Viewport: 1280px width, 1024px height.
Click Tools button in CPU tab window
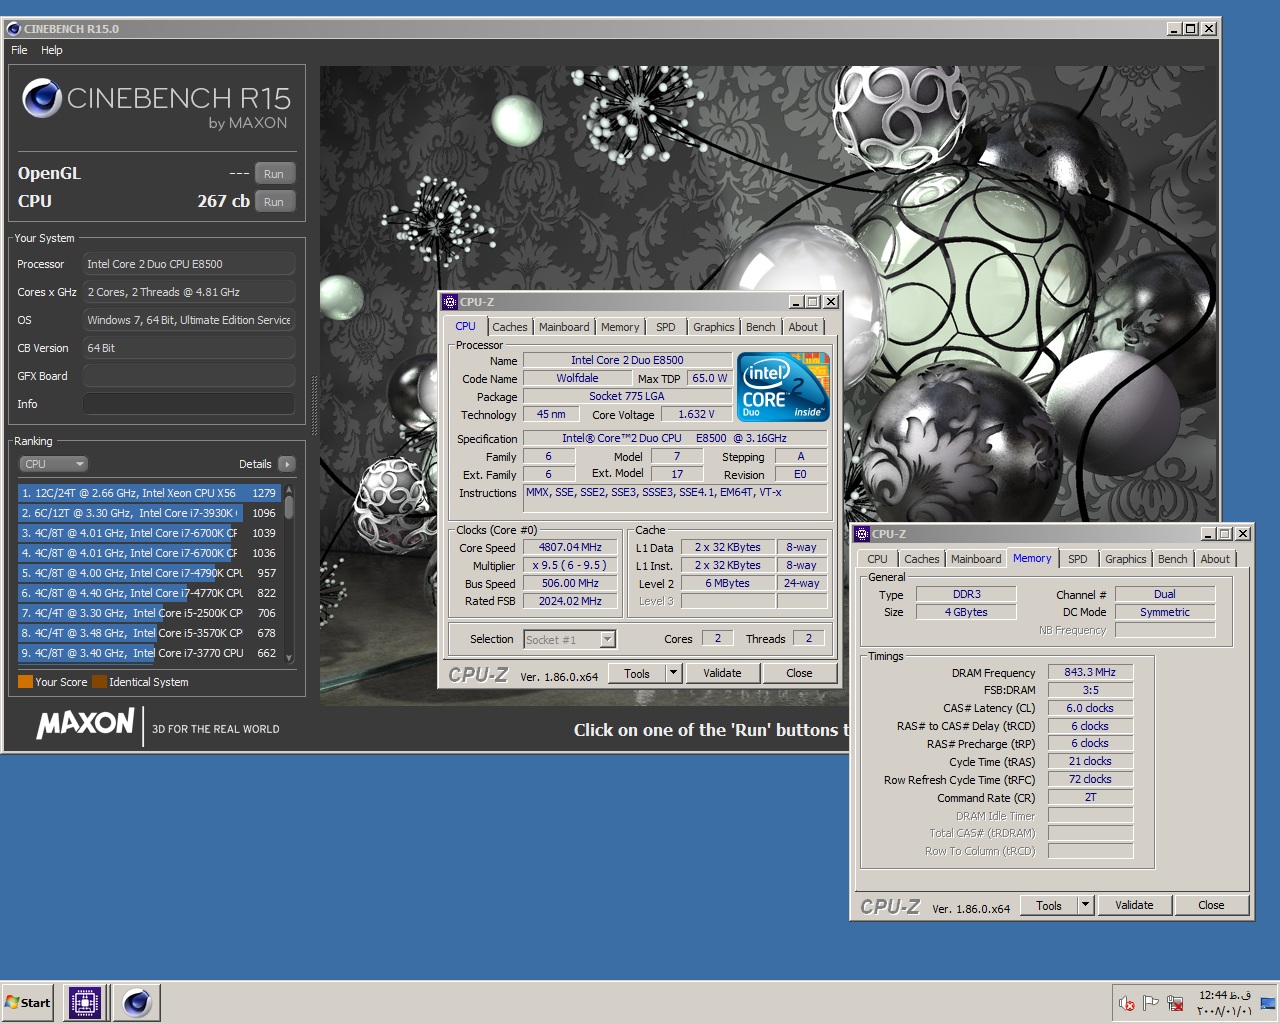tap(637, 674)
